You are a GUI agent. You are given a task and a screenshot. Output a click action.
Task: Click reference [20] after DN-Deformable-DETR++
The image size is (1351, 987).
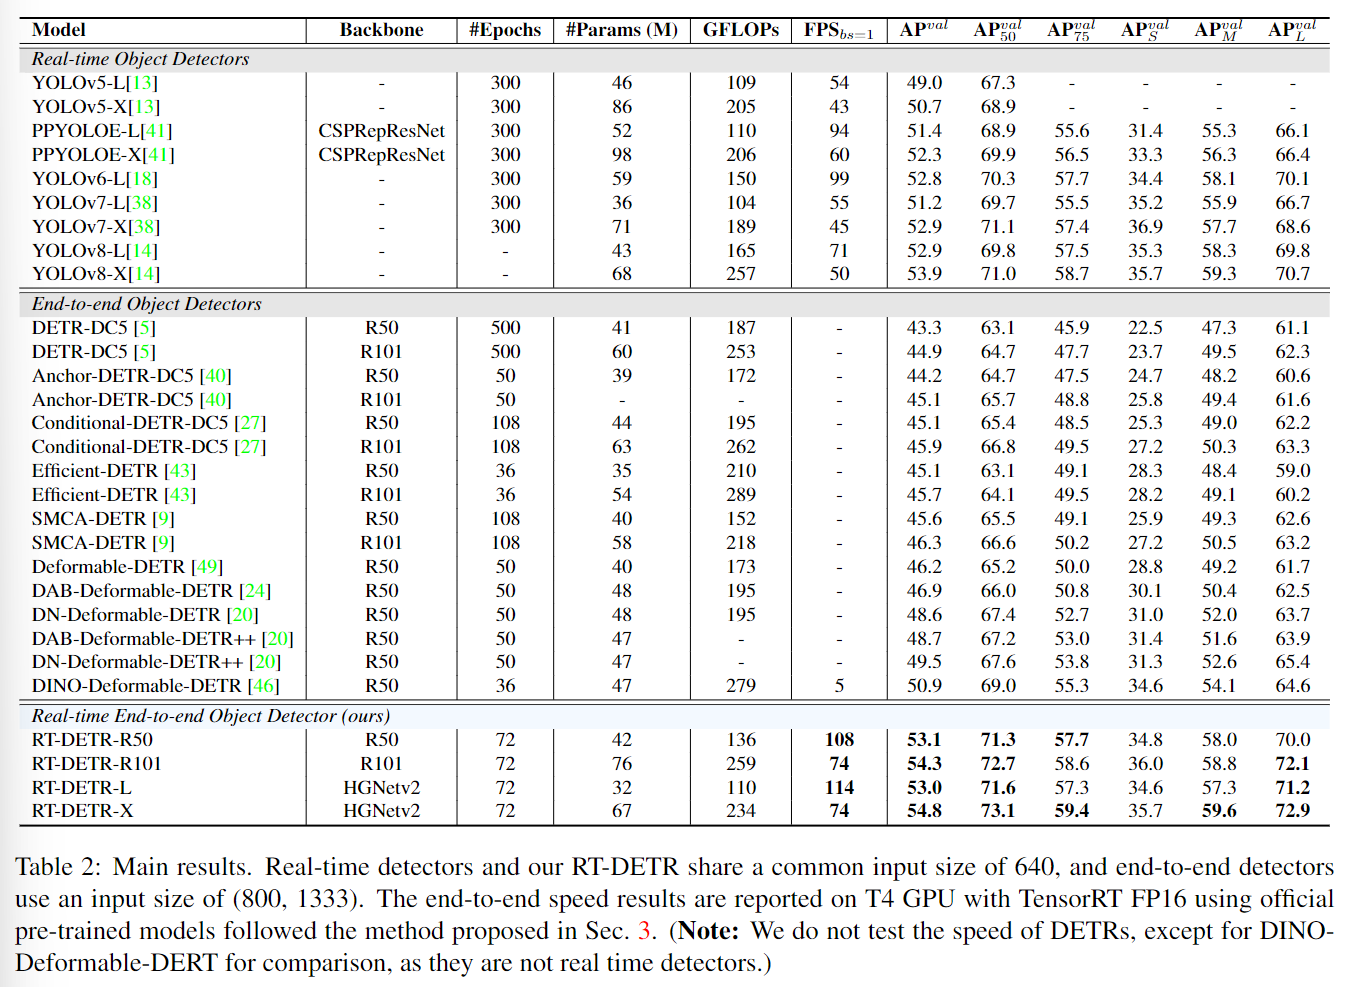pos(265,662)
